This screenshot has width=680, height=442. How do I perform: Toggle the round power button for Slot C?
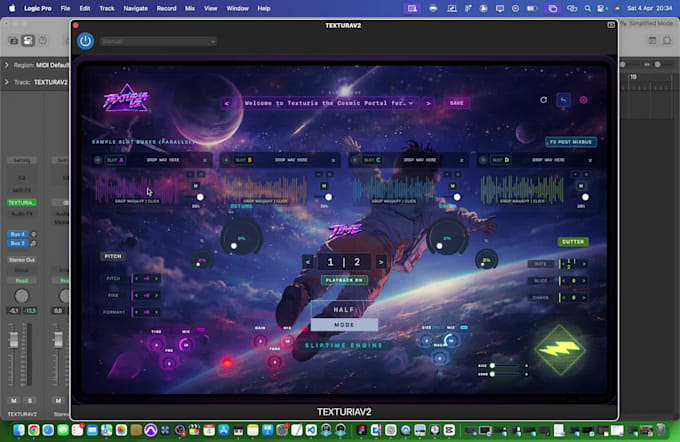tap(355, 160)
